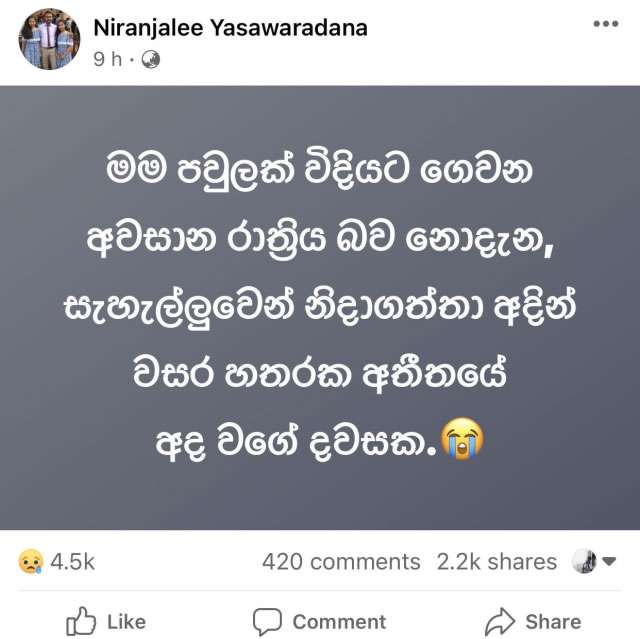Click the sad reaction emoji icon
Viewport: 640px width, 639px height.
pyautogui.click(x=31, y=561)
